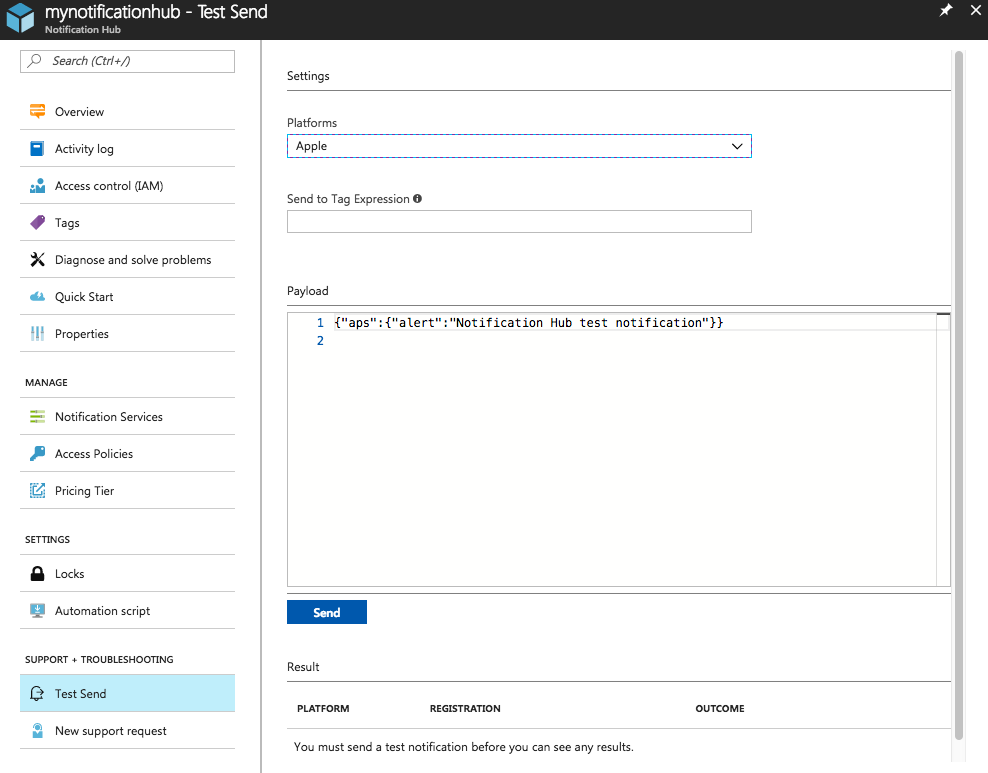This screenshot has width=988, height=773.
Task: Click the Access control (IAM) people icon
Action: [x=38, y=186]
